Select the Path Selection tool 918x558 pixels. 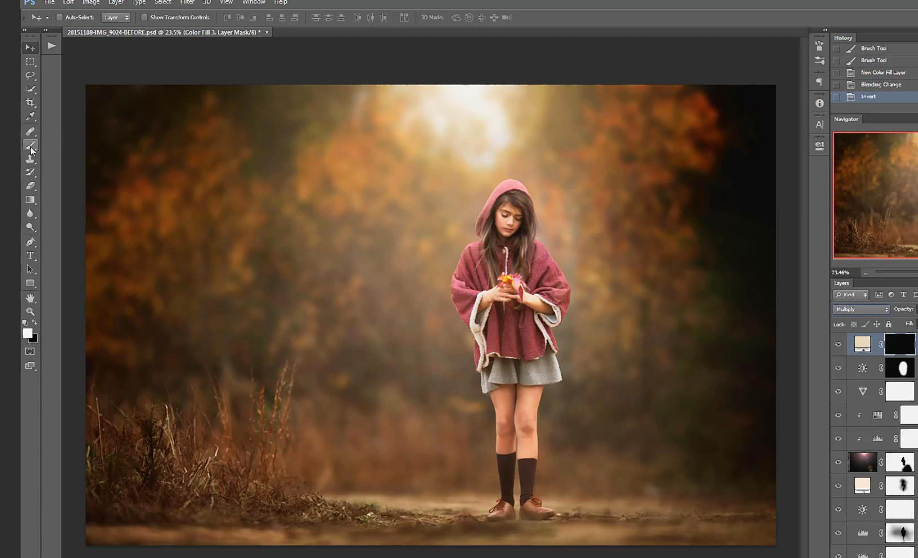[x=30, y=269]
